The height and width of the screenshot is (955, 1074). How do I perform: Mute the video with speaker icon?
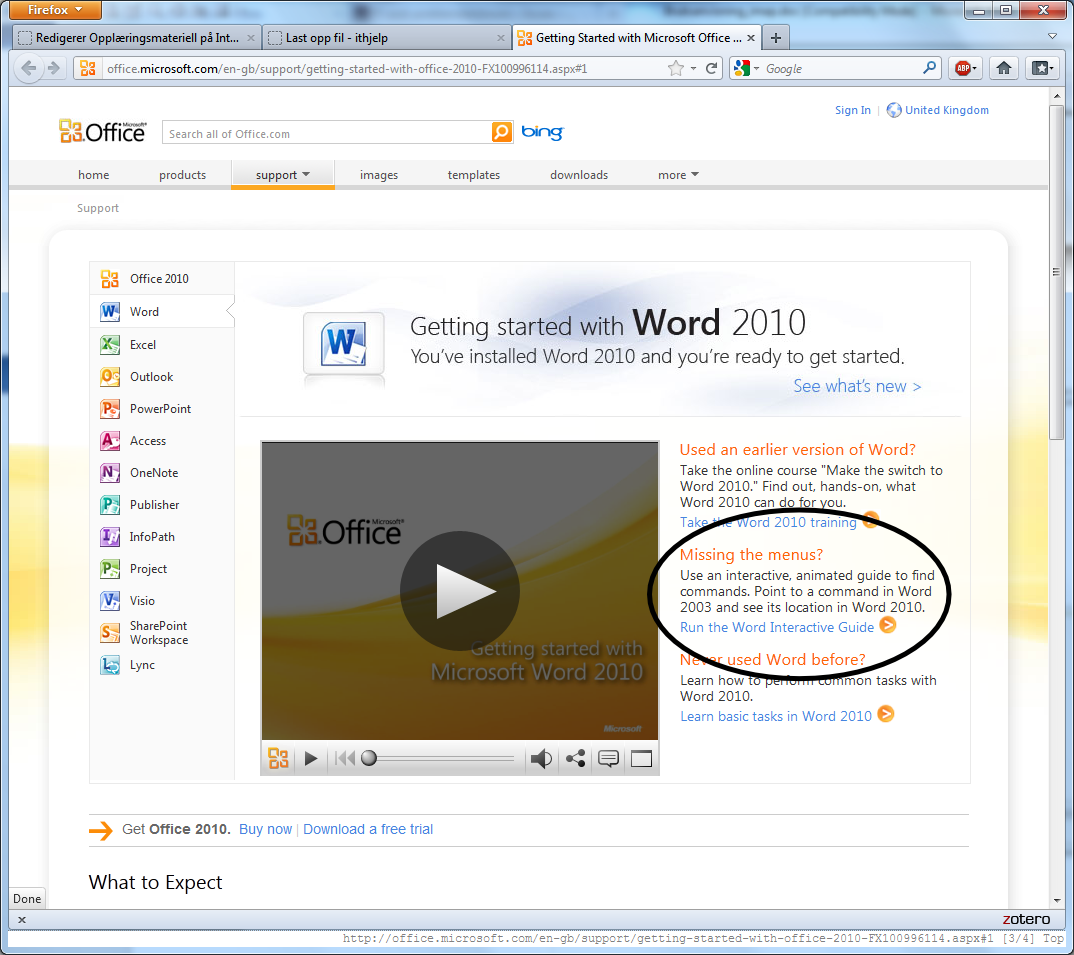click(541, 759)
